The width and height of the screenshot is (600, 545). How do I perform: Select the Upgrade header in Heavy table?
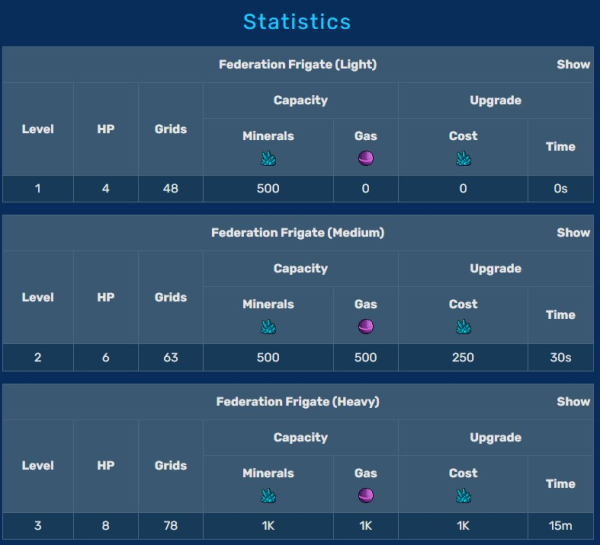click(x=495, y=437)
